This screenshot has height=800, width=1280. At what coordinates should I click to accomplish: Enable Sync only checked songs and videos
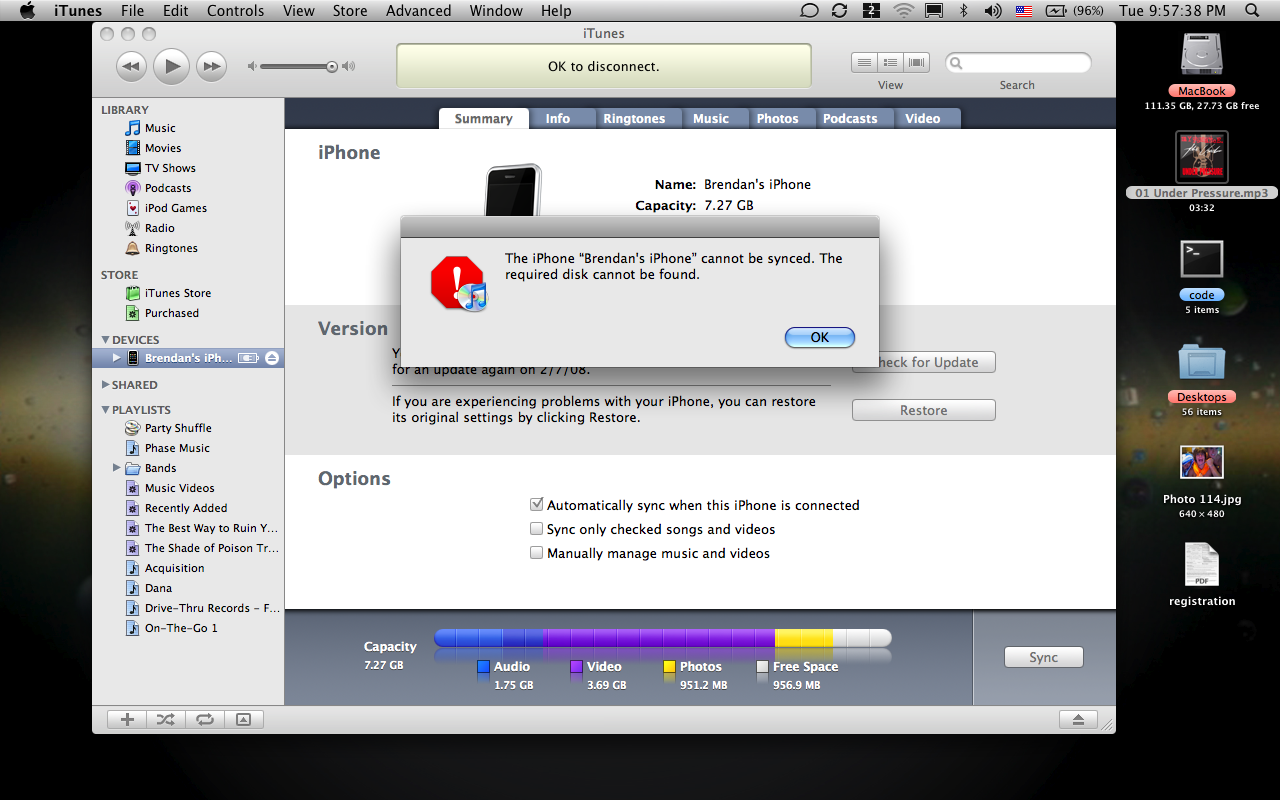(537, 529)
